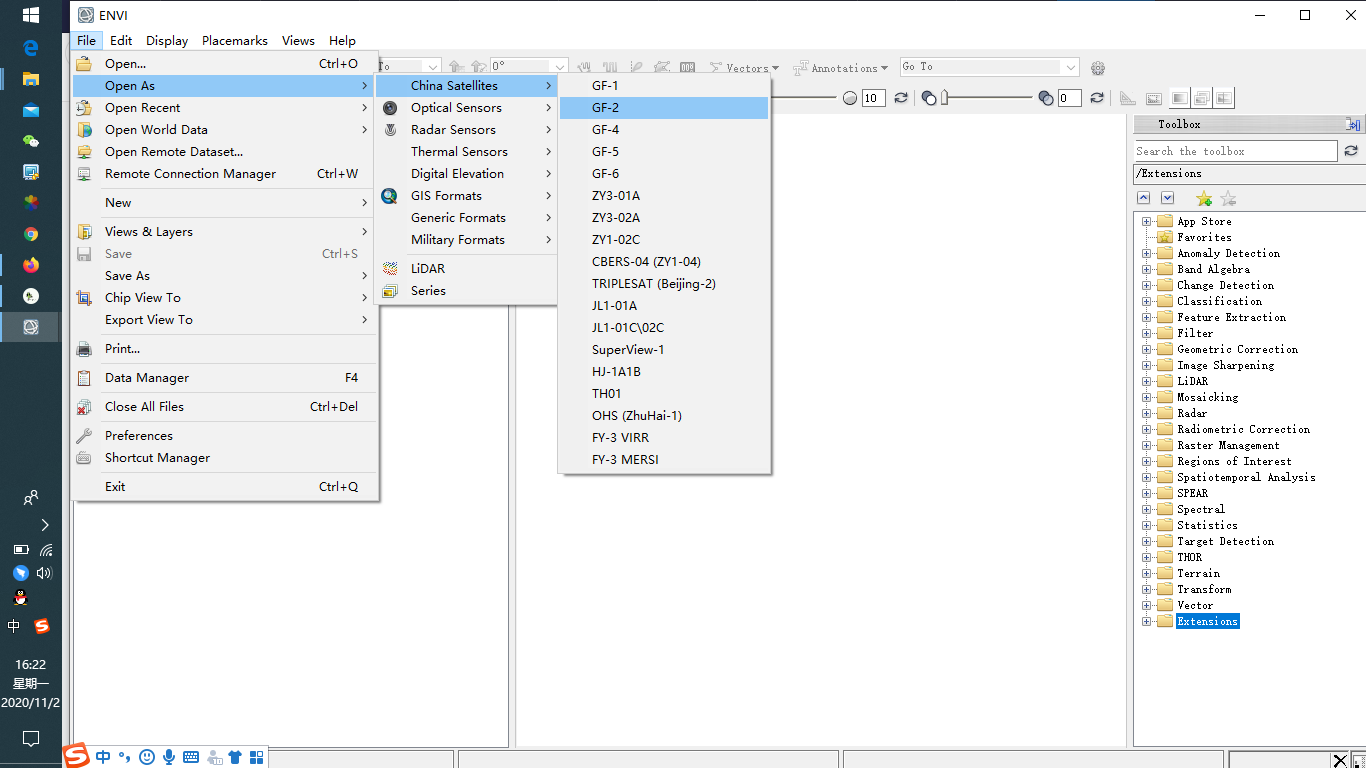Click the preferences gear icon beside Go To
The width and height of the screenshot is (1366, 768).
(x=1098, y=68)
